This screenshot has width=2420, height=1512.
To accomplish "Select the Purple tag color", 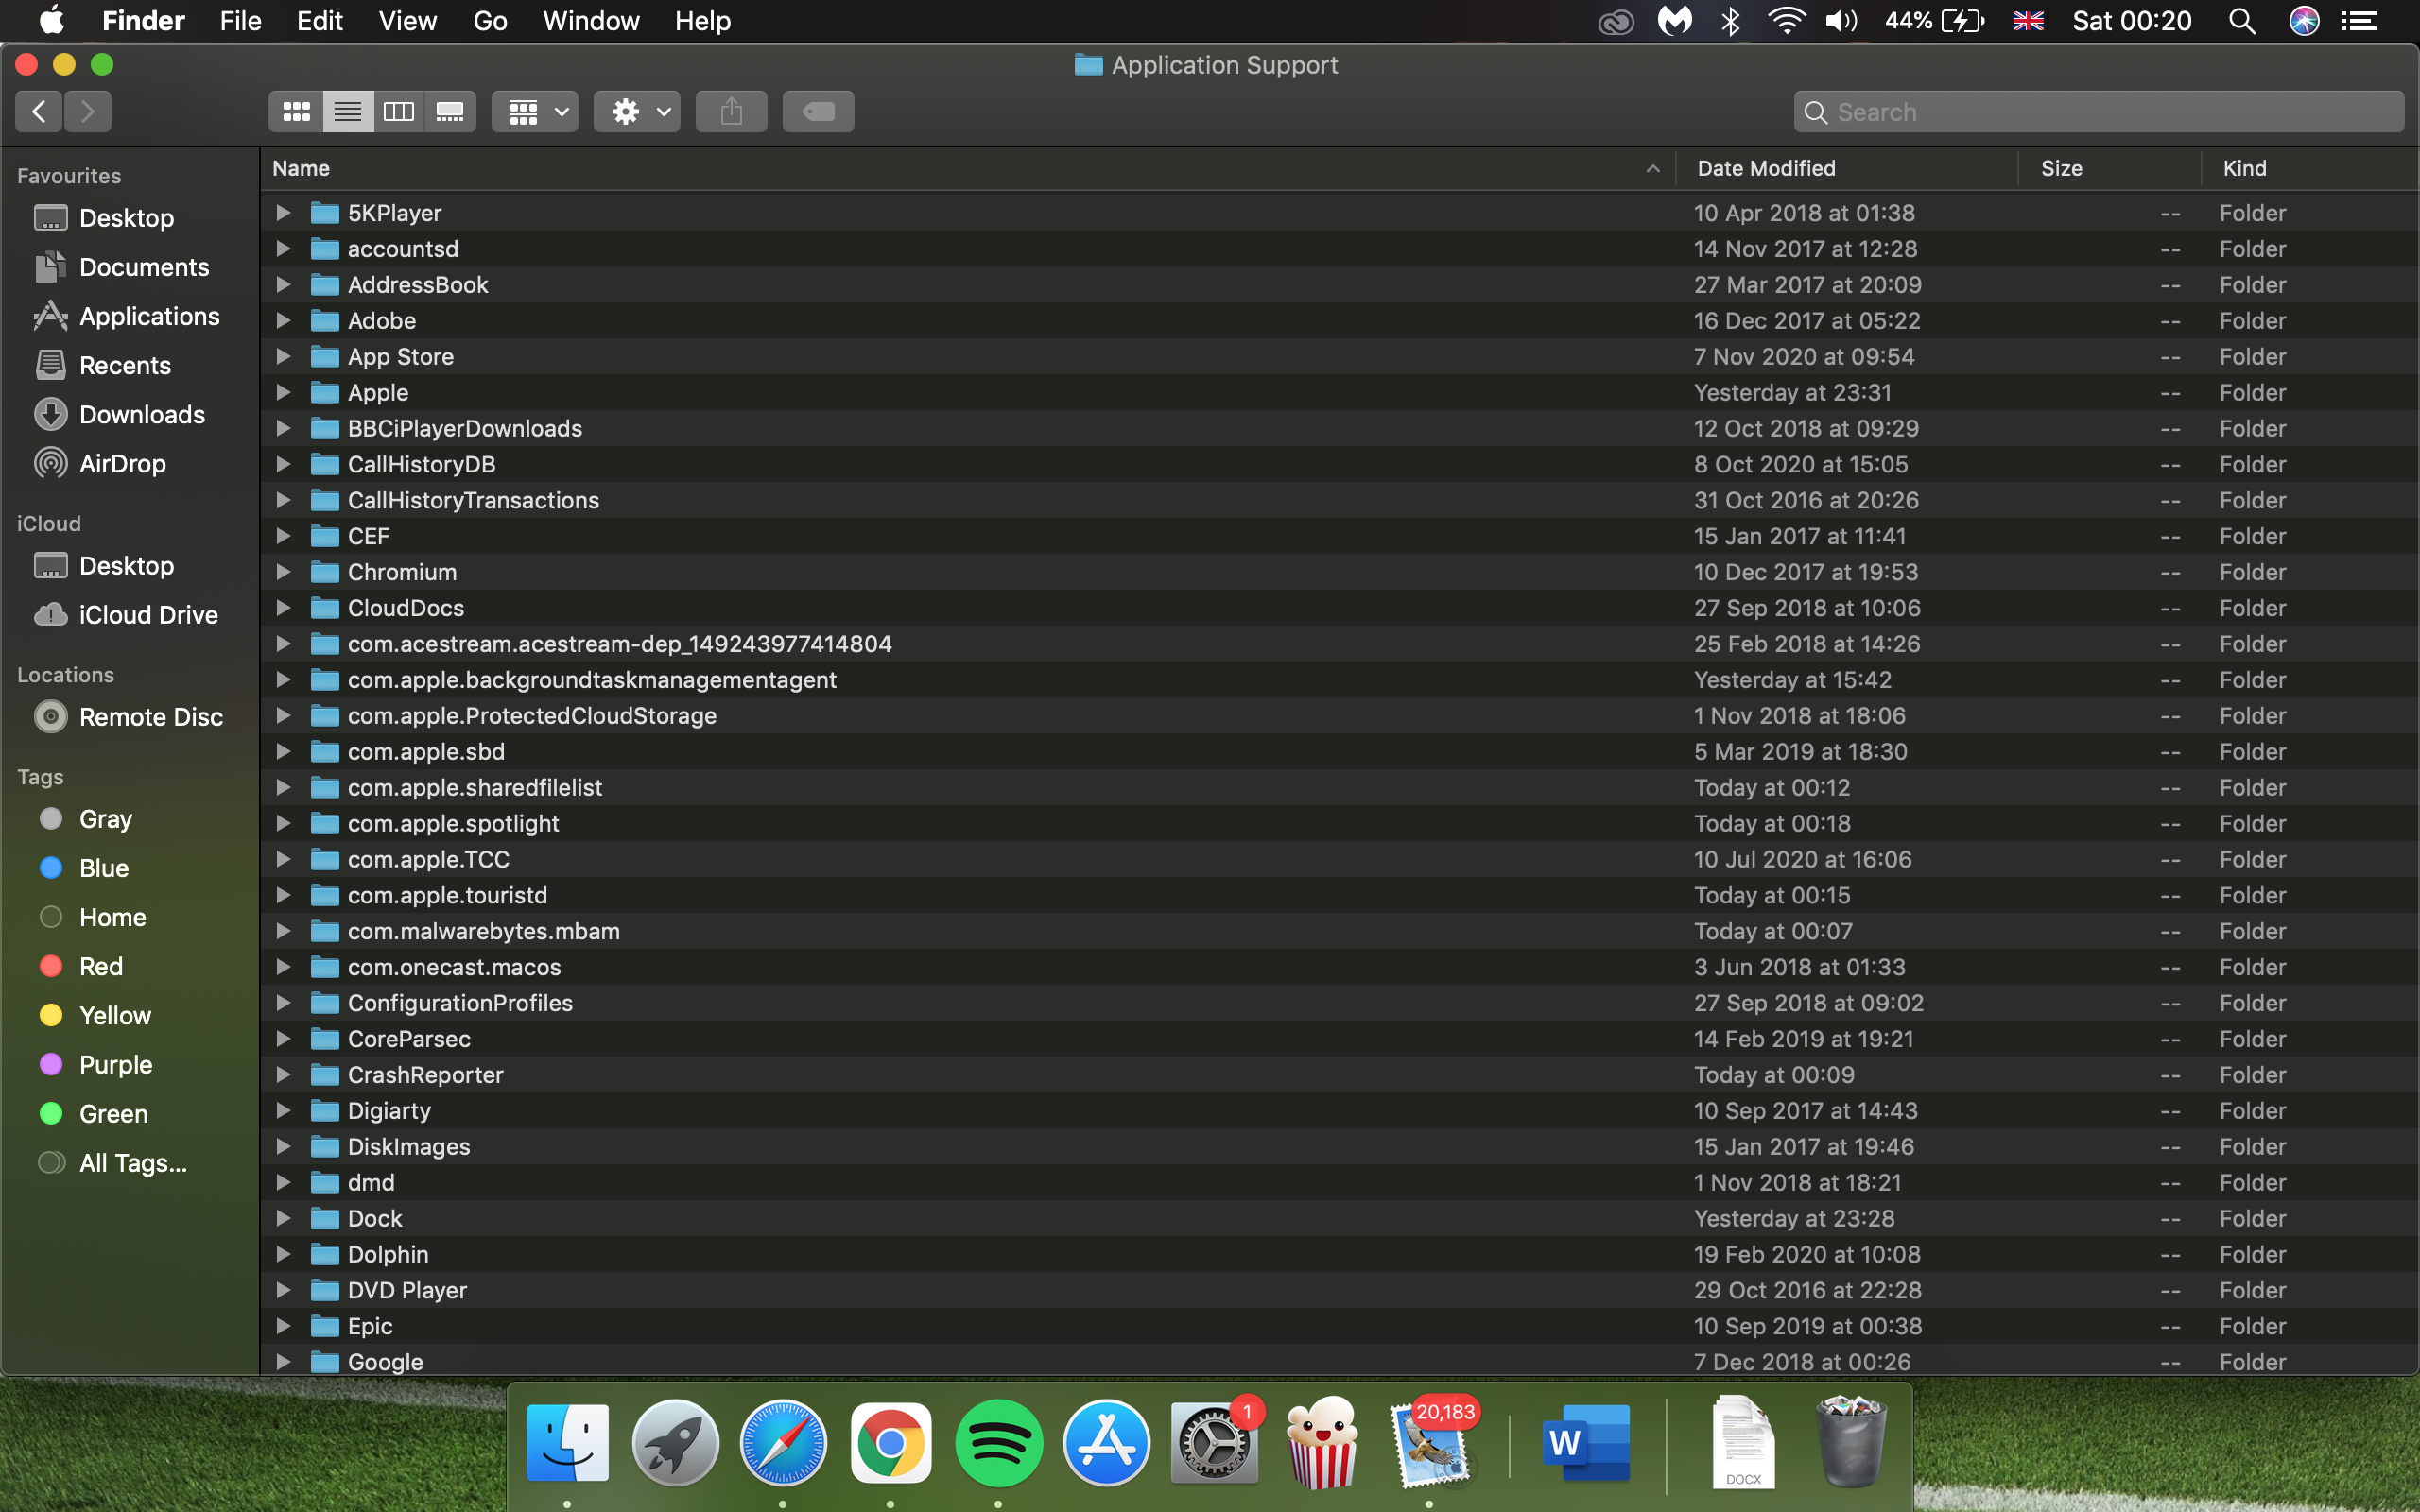I will [115, 1065].
